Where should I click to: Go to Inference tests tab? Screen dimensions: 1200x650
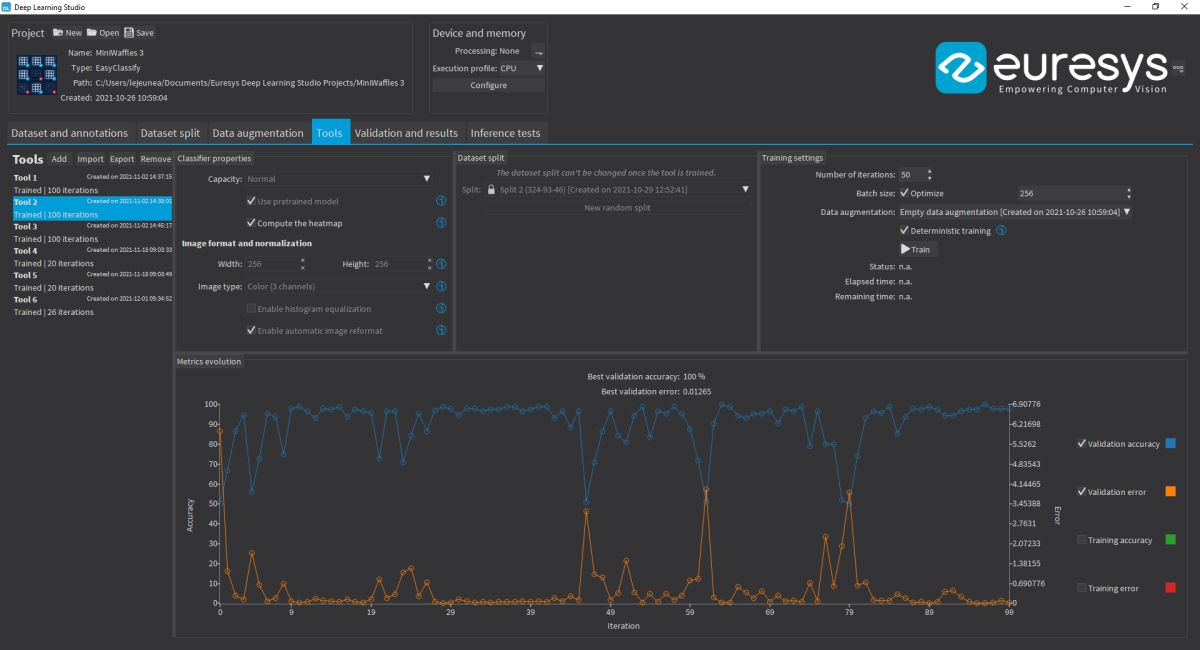point(507,133)
